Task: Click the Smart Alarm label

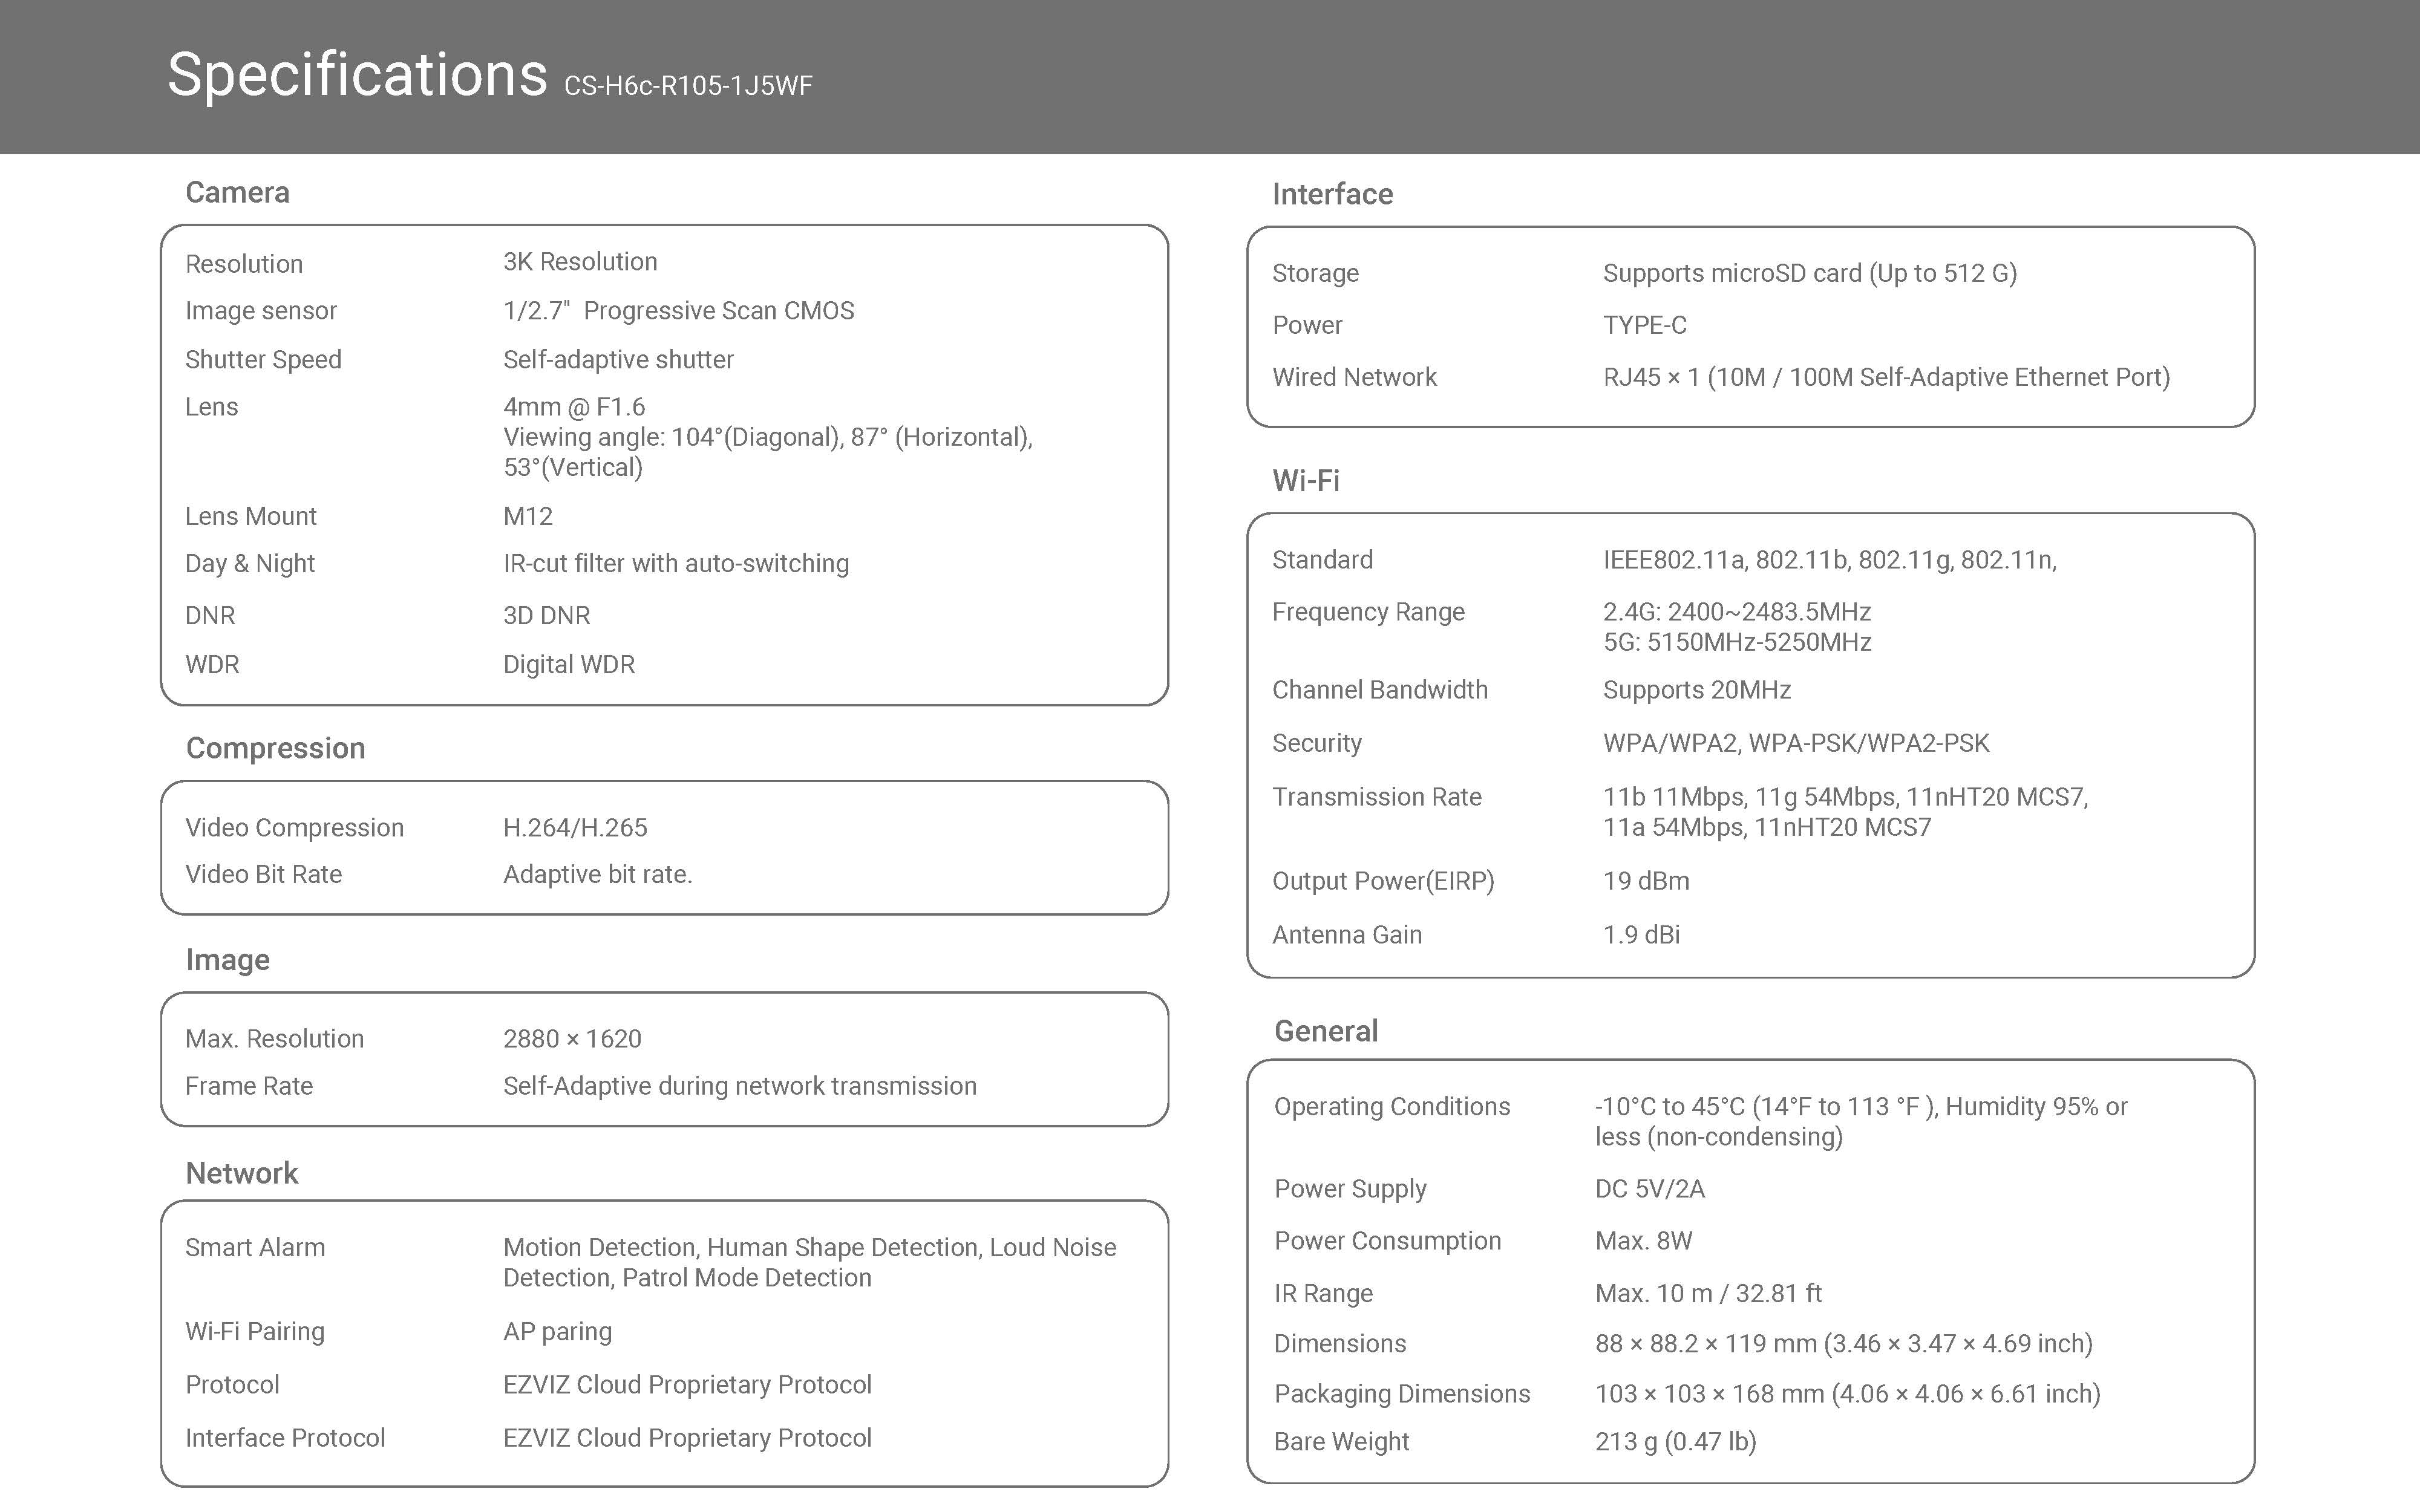Action: [255, 1248]
